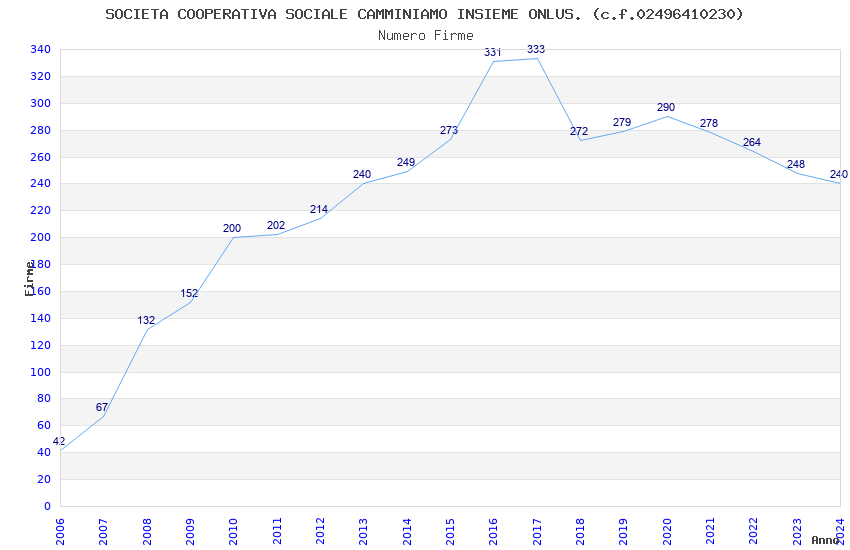The width and height of the screenshot is (850, 550).
Task: Click the y-axis value 140
Action: pos(41,318)
